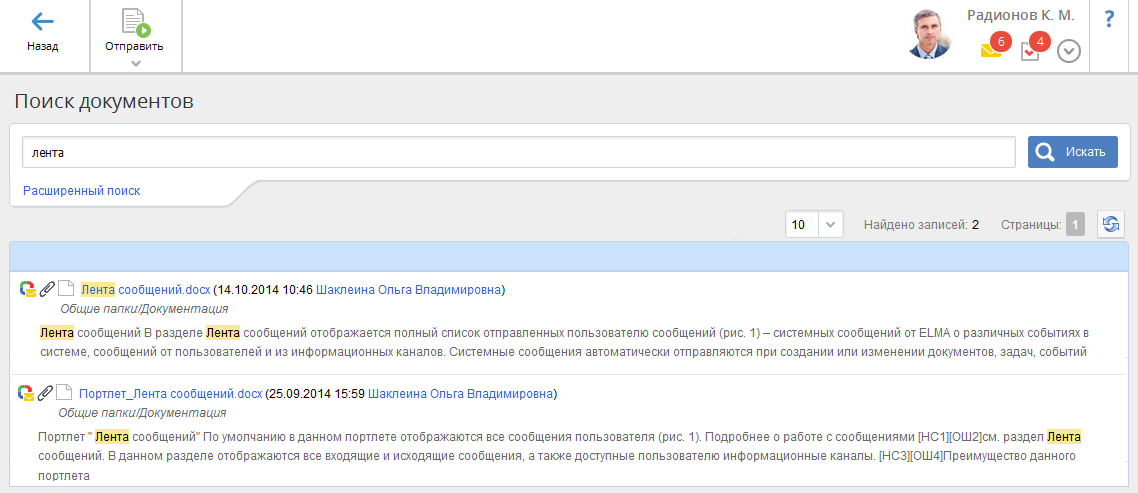The image size is (1138, 493).
Task: Click author Шаклеина Ольга Владимировна in first result
Action: click(410, 290)
